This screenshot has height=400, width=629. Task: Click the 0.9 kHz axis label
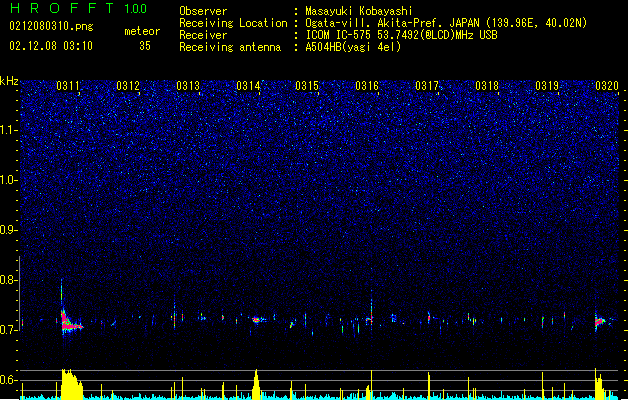click(8, 230)
